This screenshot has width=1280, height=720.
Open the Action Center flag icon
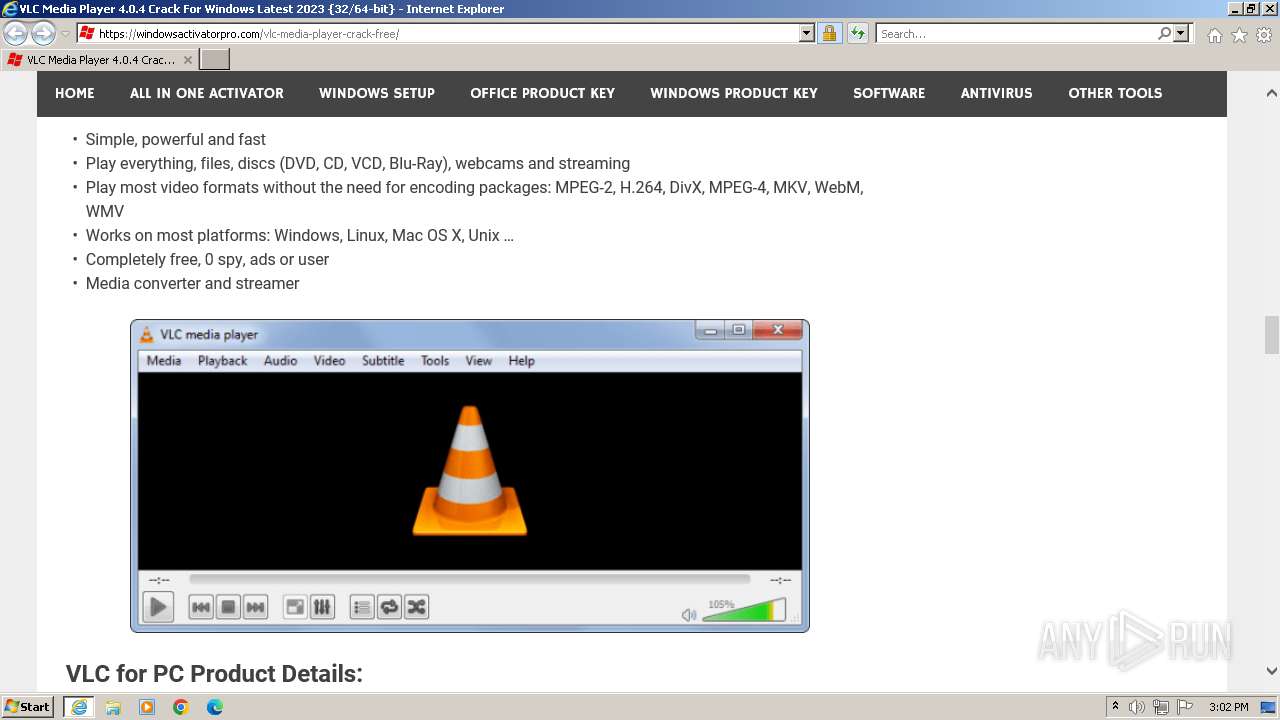point(1185,707)
